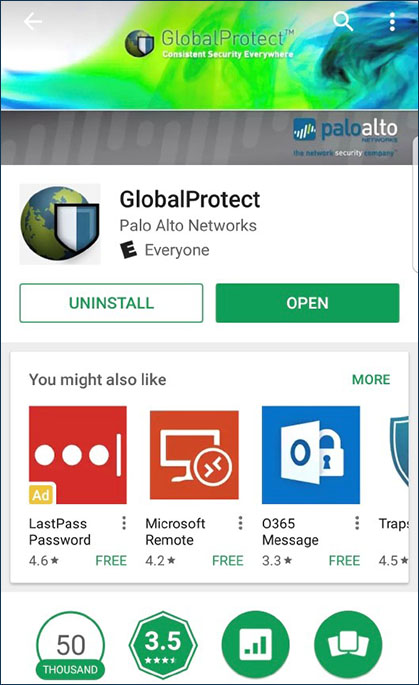Select the O365 Message app thumbnail

[x=311, y=455]
